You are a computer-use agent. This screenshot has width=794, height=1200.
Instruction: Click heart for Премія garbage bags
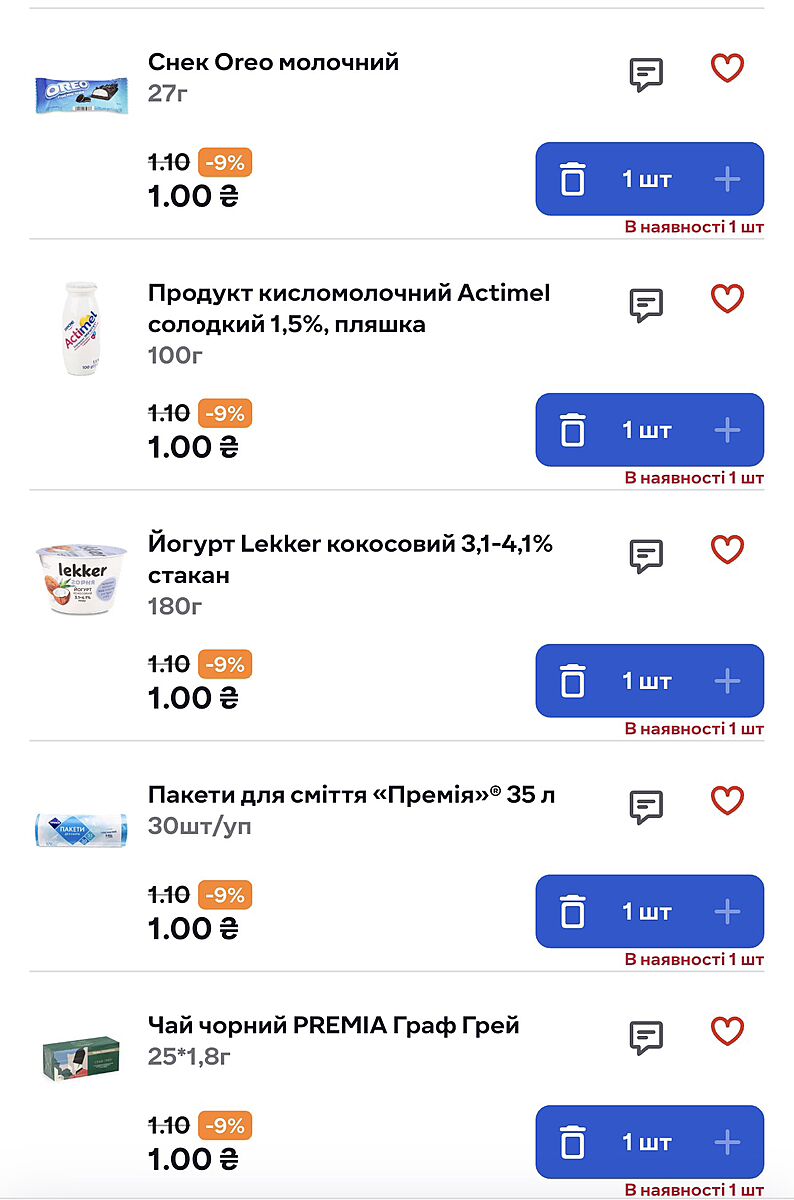pyautogui.click(x=727, y=800)
